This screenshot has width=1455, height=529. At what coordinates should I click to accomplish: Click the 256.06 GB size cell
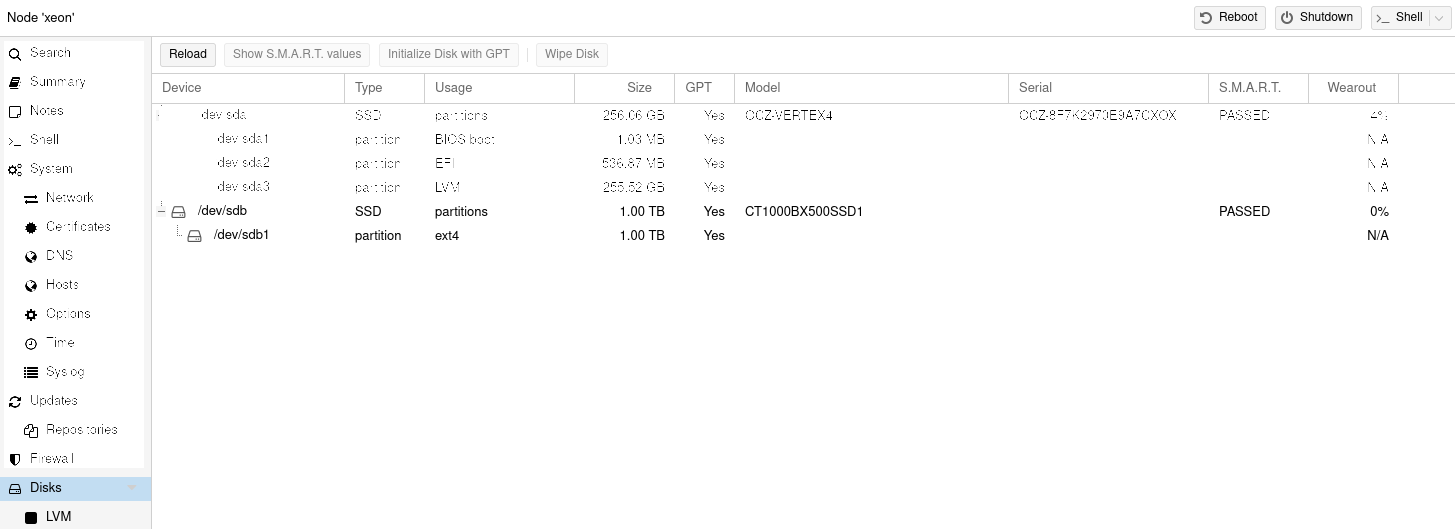coord(634,115)
